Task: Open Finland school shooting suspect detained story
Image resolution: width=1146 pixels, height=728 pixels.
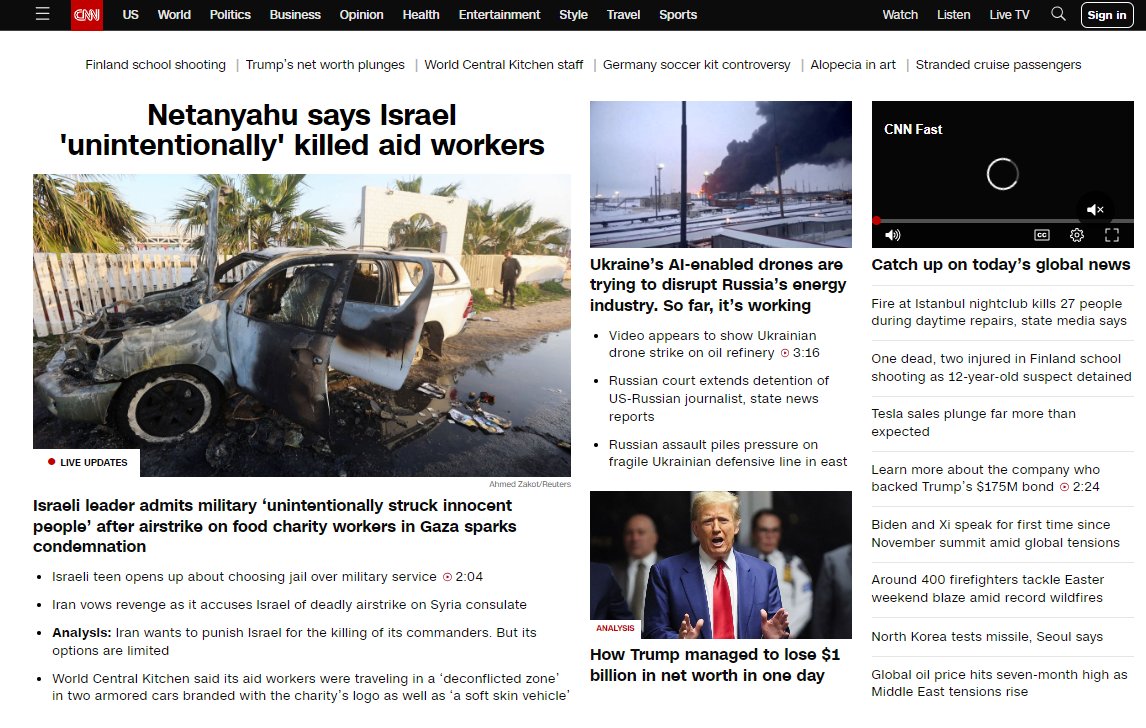Action: click(1001, 367)
